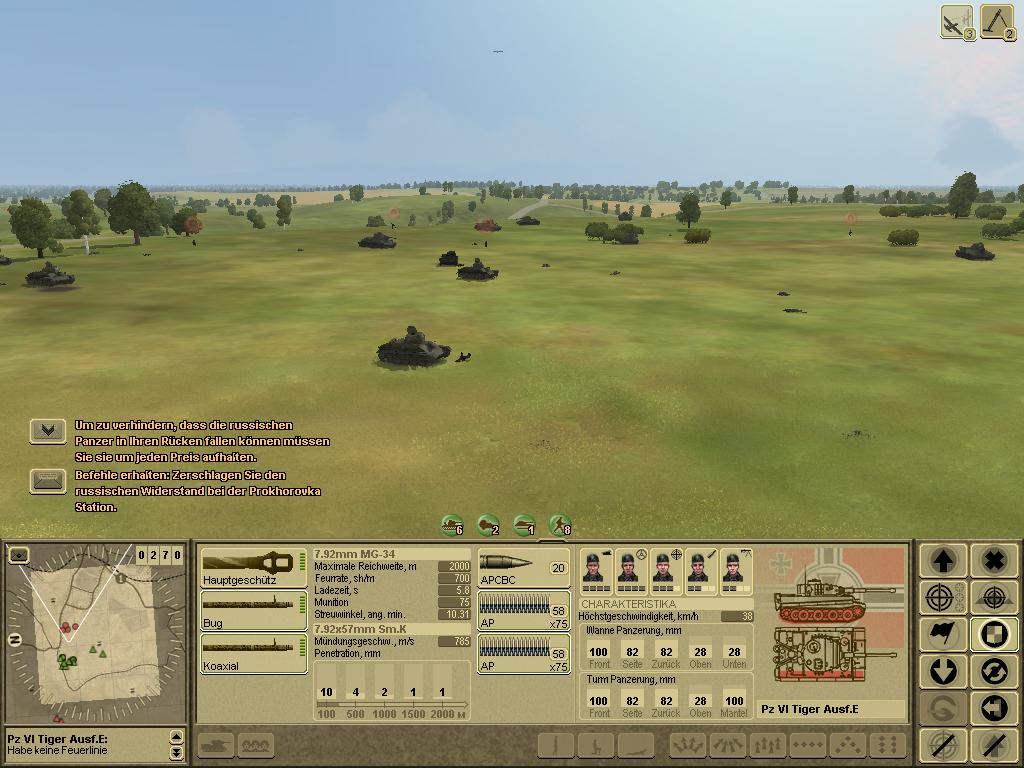1024x768 pixels.
Task: Toggle the minimap view mode button
Action: point(18,555)
